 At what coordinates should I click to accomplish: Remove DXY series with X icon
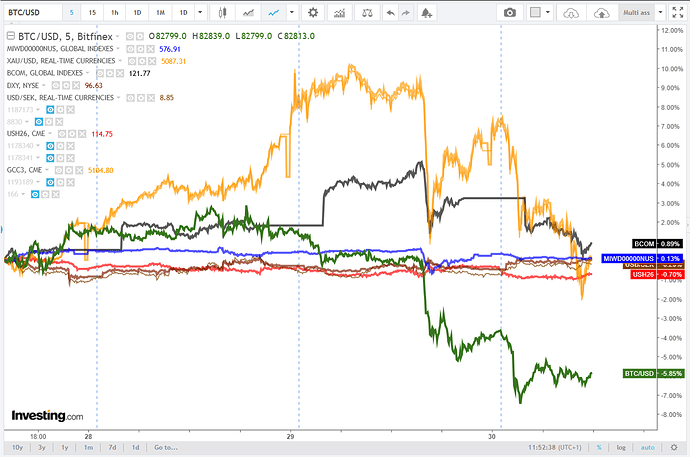tap(76, 85)
